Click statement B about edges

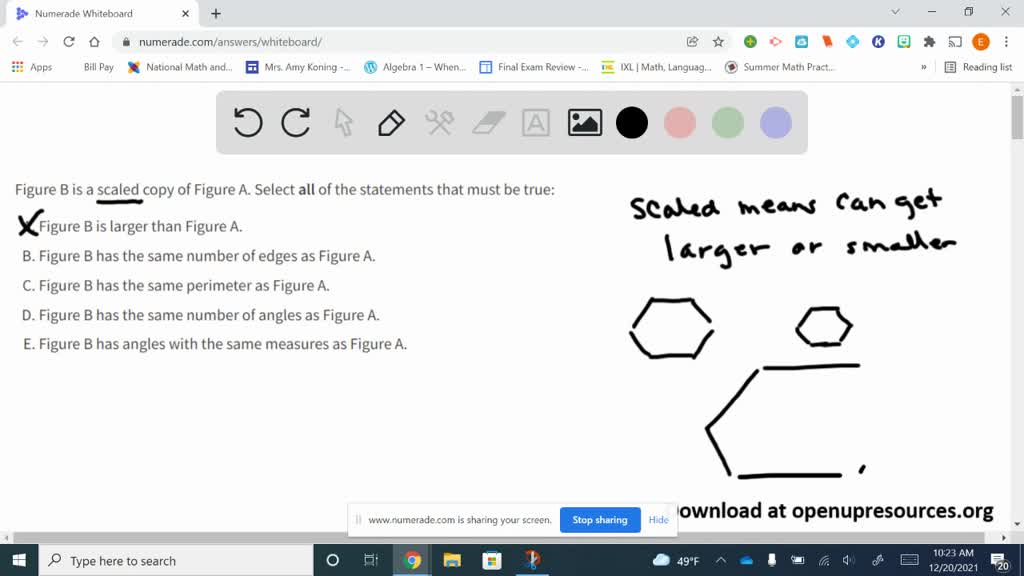199,256
